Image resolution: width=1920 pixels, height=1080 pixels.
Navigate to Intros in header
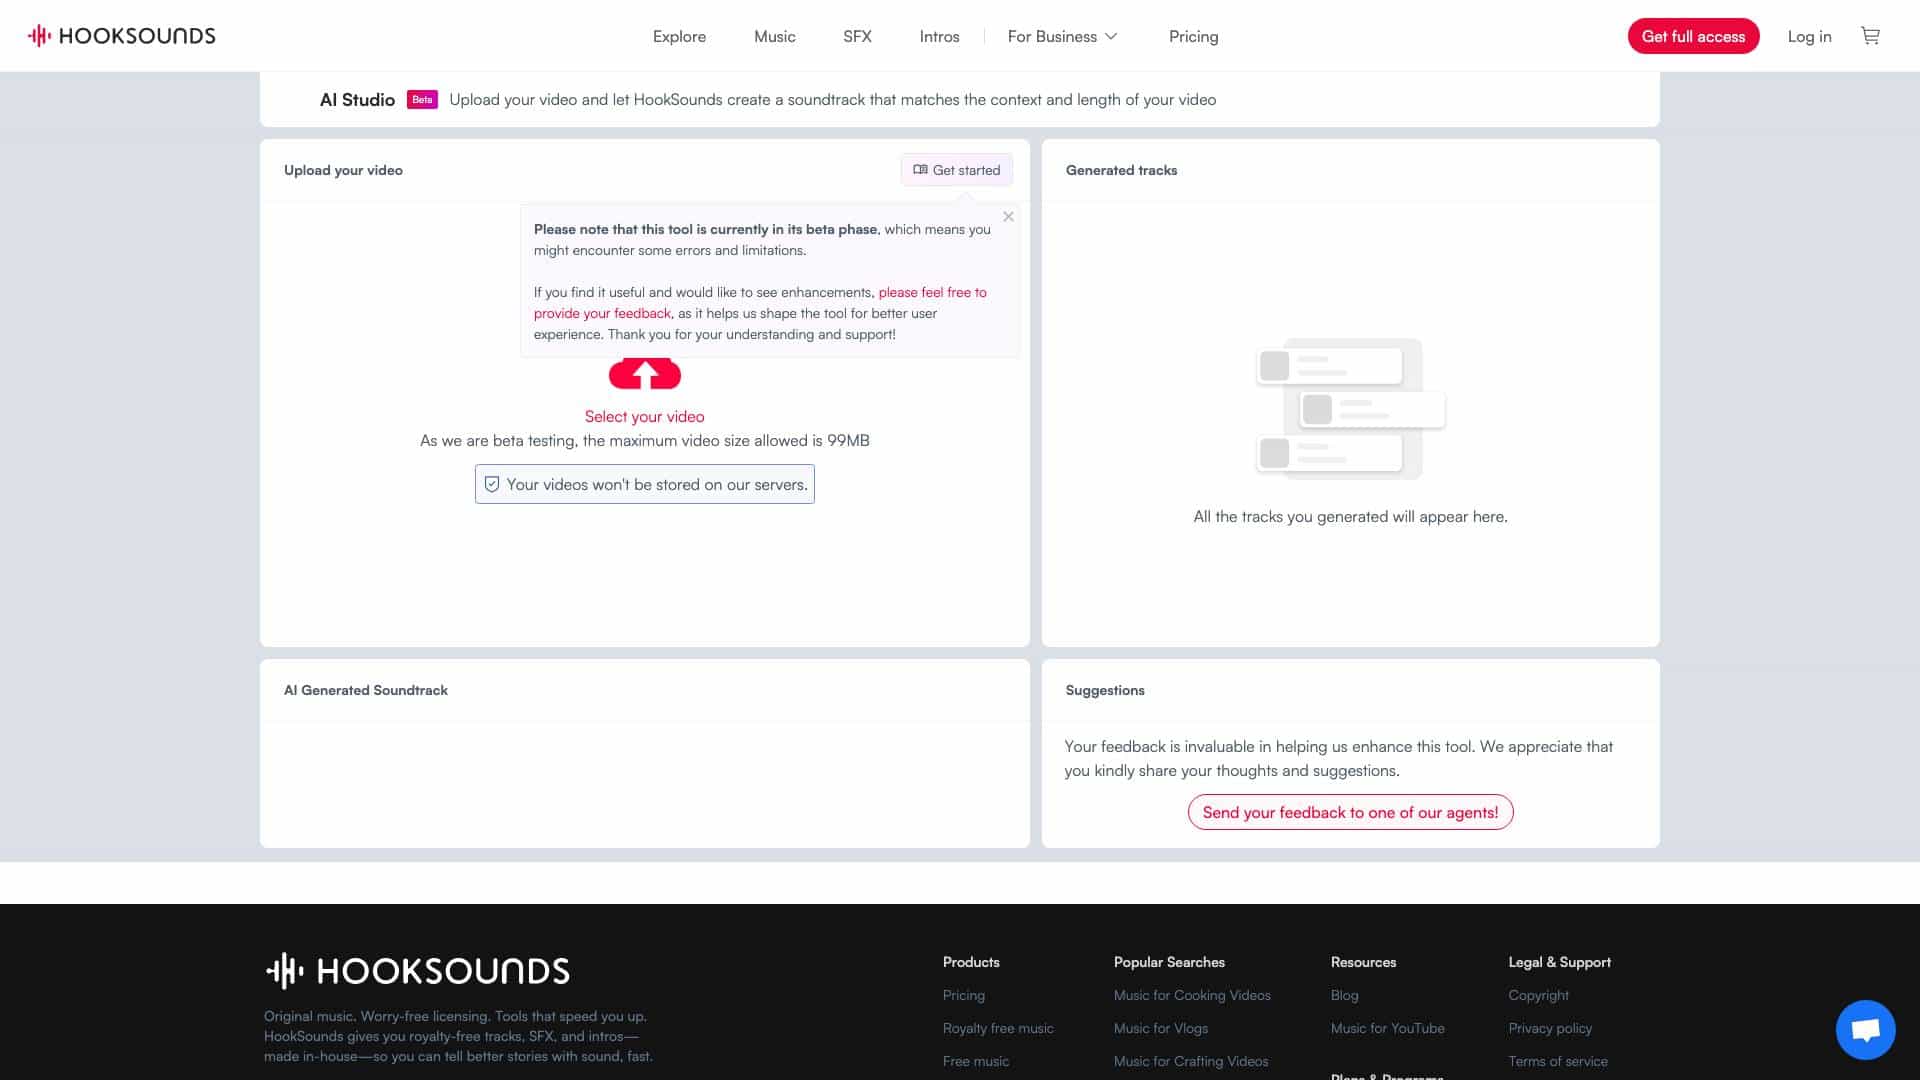[x=939, y=36]
